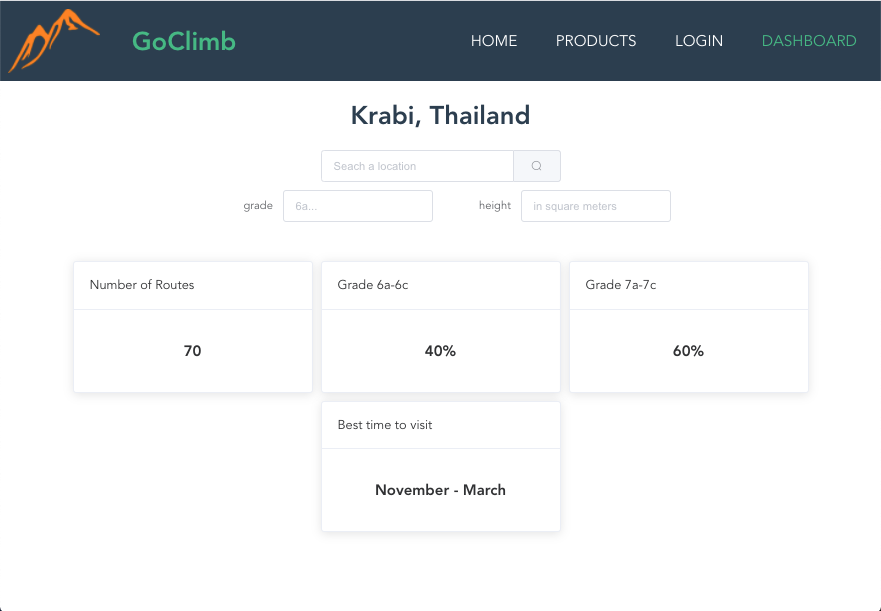Click the grade input showing 6a placeholder

[x=357, y=205]
